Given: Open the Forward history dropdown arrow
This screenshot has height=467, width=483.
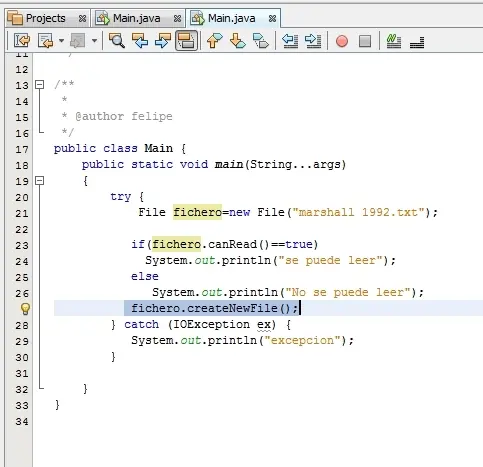Looking at the screenshot, I should [x=94, y=41].
